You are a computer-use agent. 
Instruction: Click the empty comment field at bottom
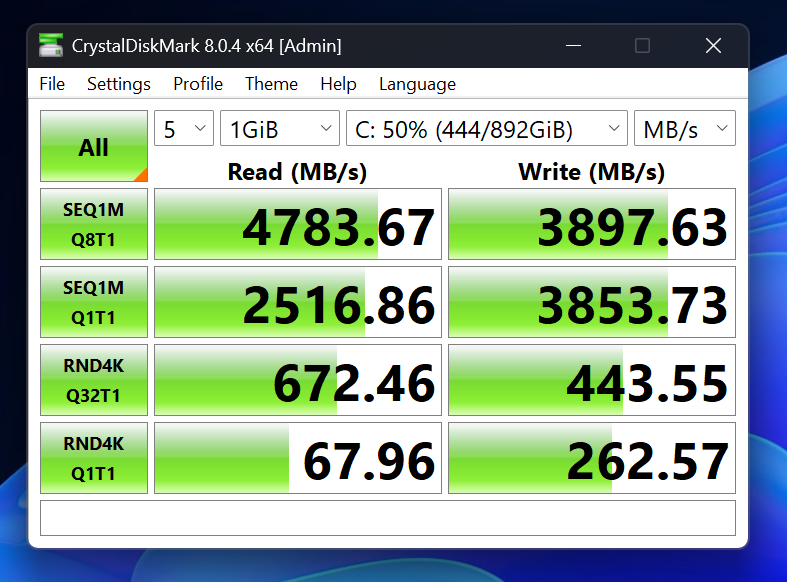coord(388,518)
